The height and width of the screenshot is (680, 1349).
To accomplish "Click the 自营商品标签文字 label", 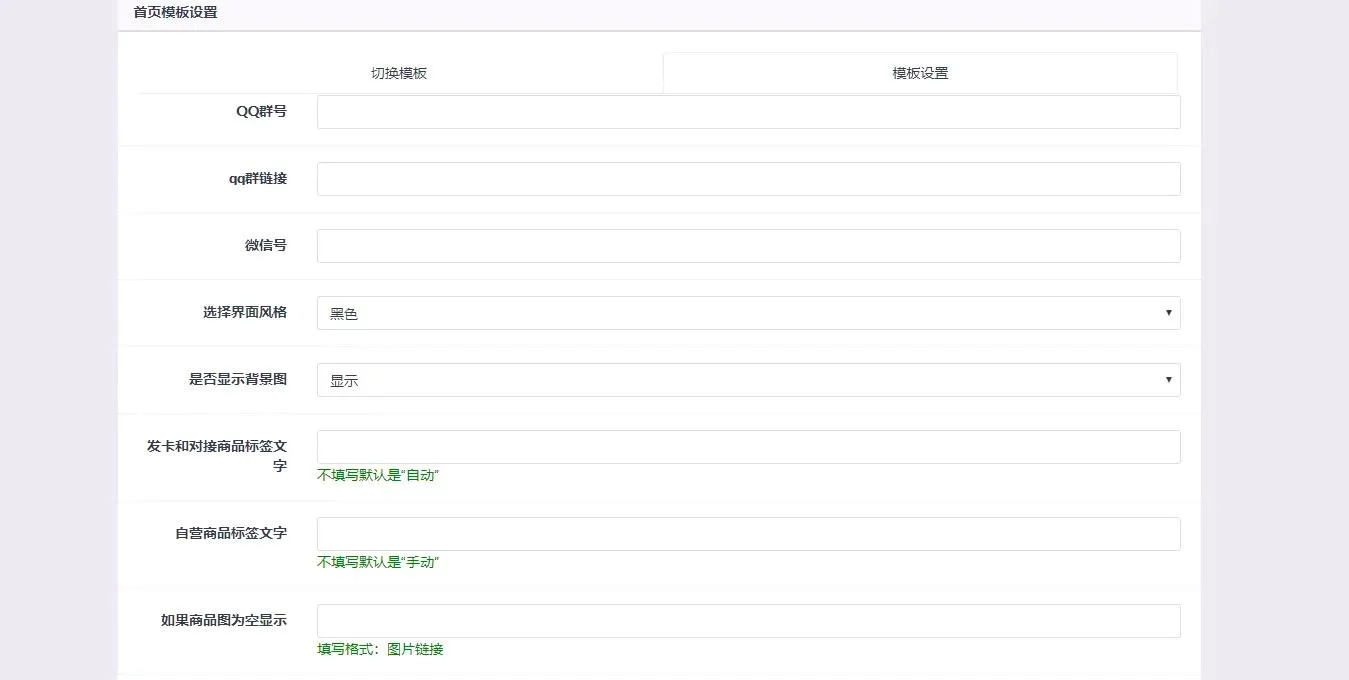I will click(x=231, y=533).
